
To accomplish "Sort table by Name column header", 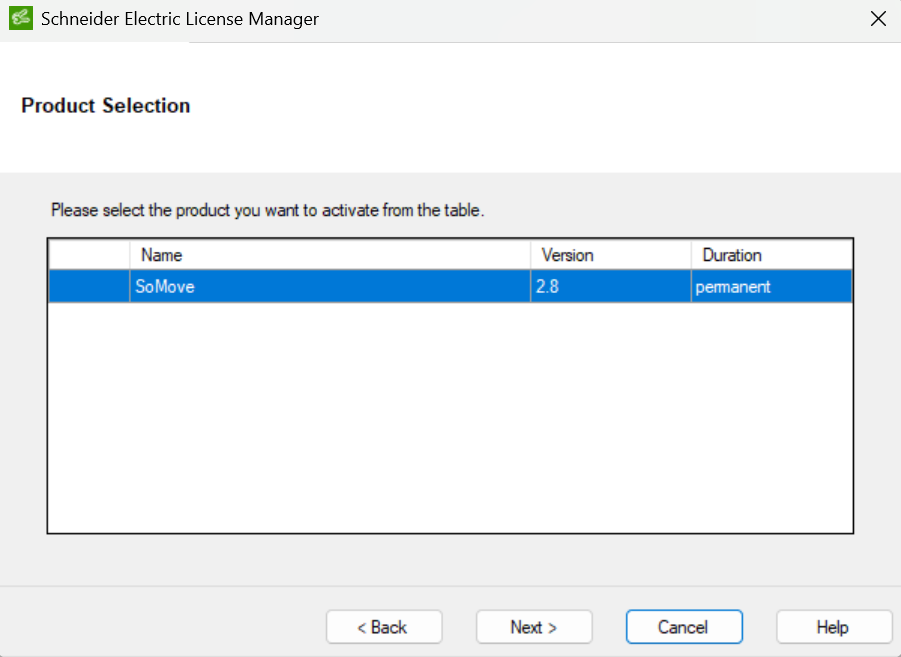I will pos(330,255).
